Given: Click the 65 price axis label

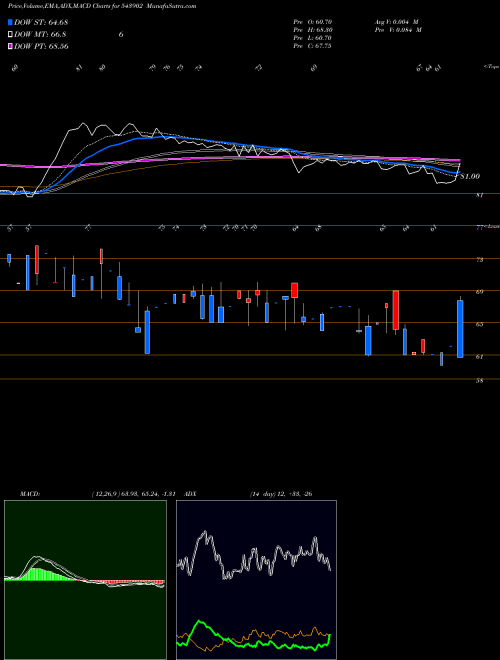Looking at the screenshot, I should 479,324.
